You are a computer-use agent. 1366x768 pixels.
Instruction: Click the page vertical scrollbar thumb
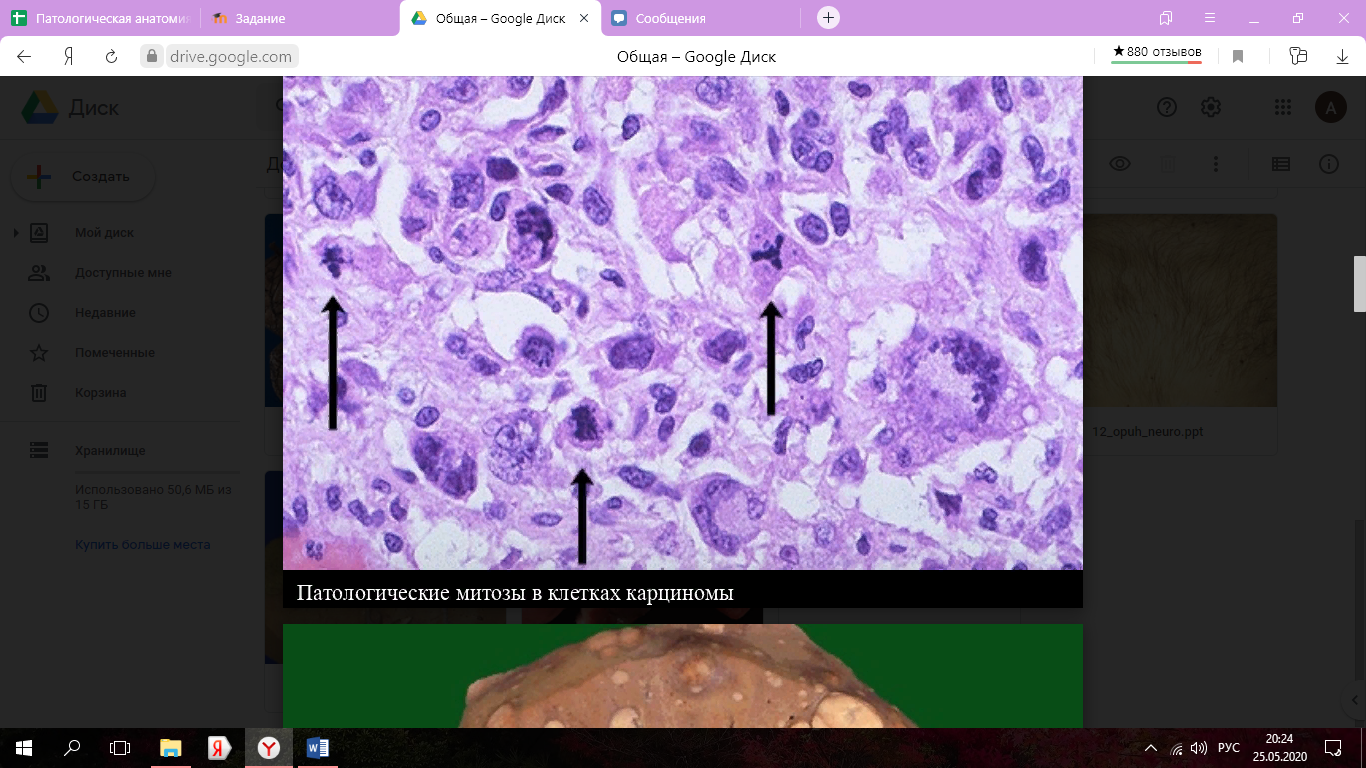point(1360,284)
